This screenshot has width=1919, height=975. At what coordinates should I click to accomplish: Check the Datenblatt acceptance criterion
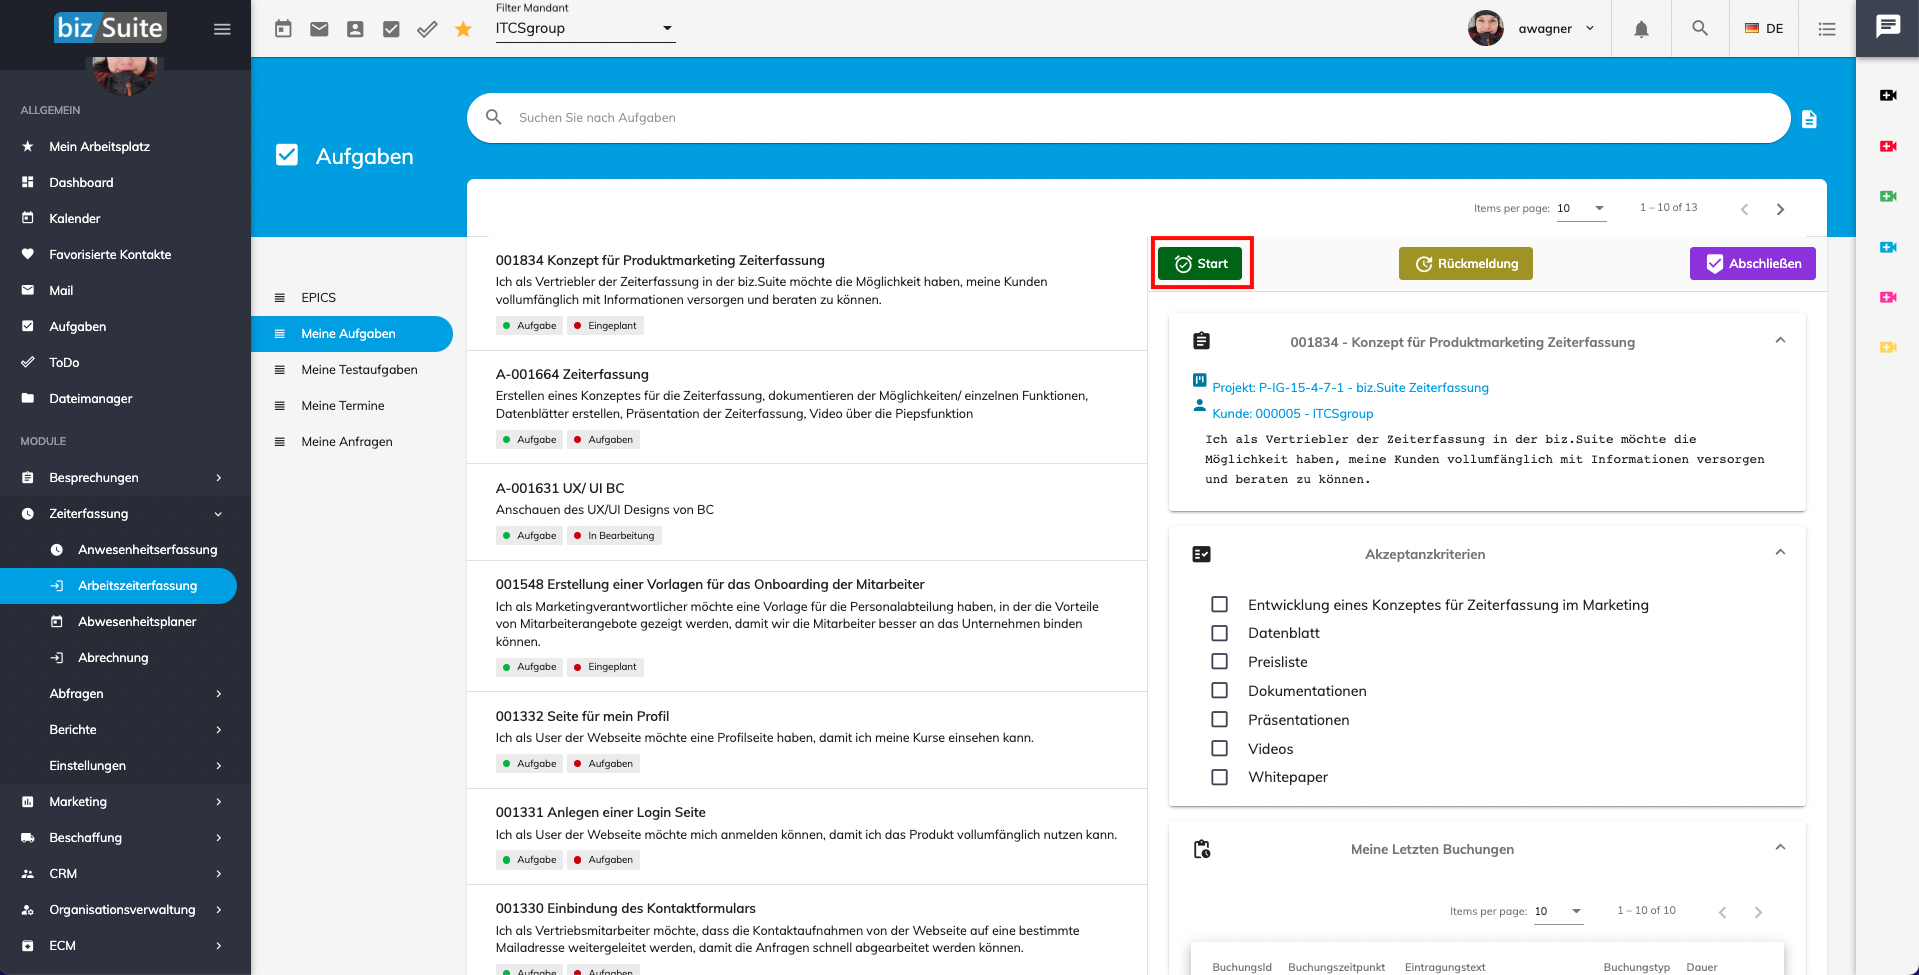1219,633
